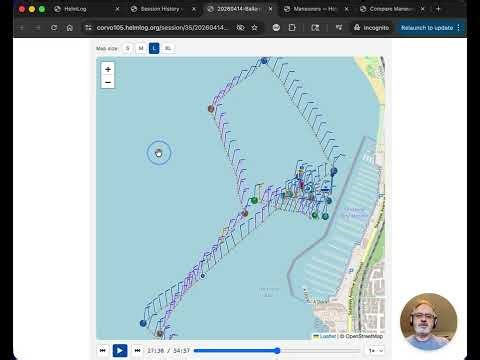Click the Incognito indicator

pyautogui.click(x=371, y=28)
